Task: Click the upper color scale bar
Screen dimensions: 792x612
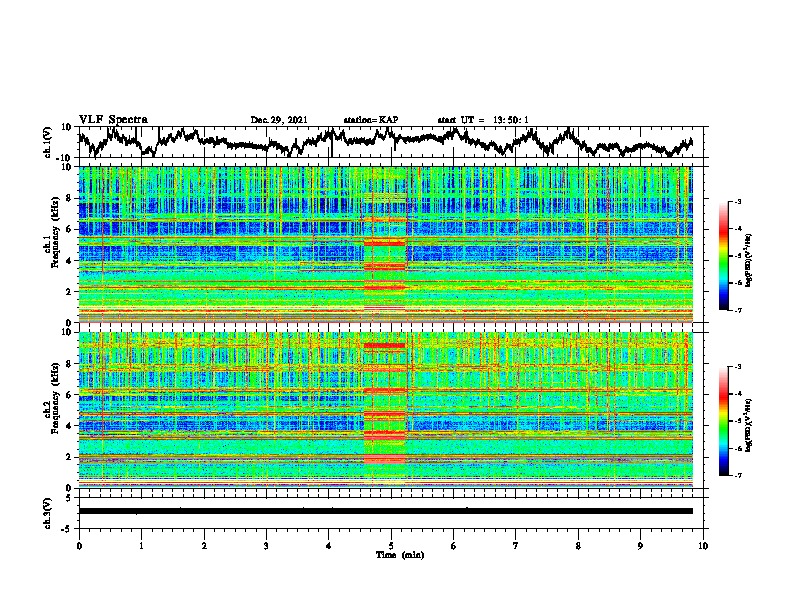Action: [723, 256]
